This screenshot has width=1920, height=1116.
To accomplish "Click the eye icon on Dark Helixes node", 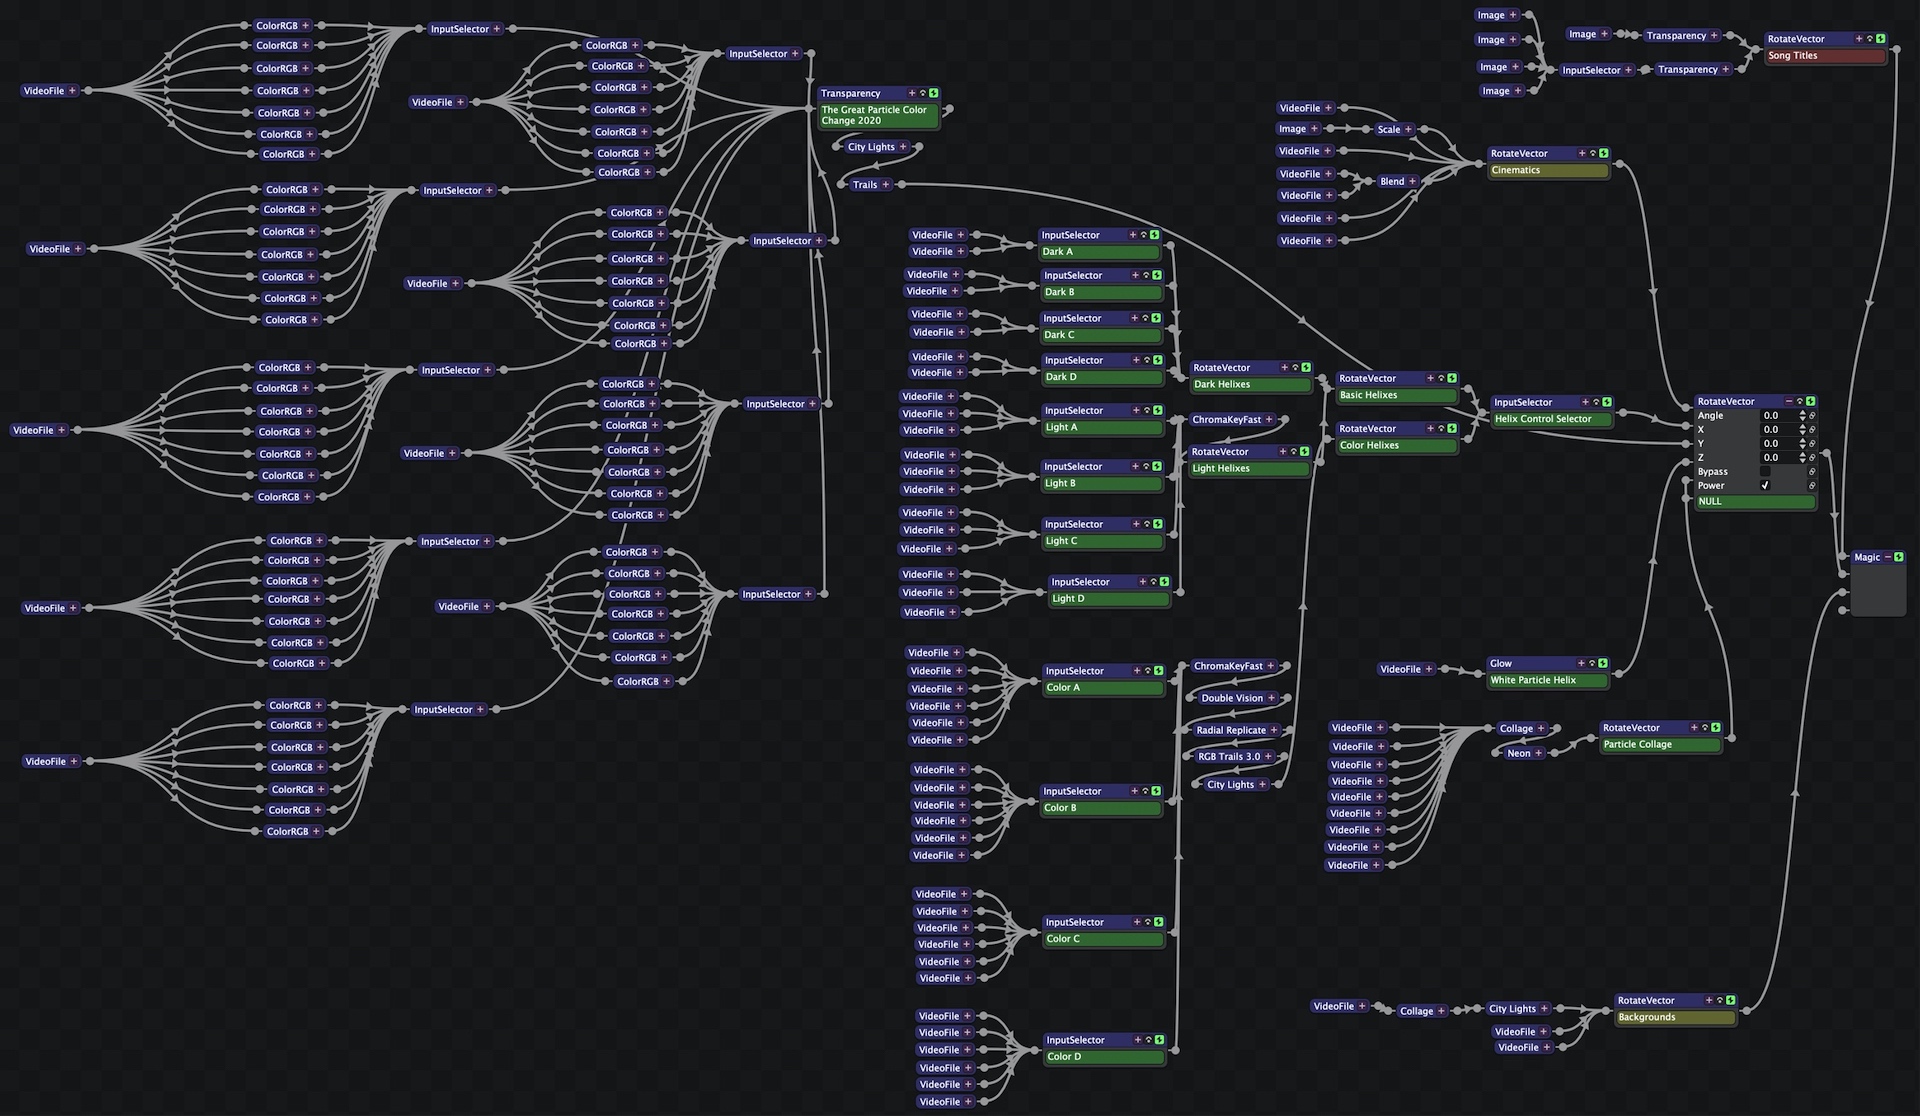I will click(x=1295, y=367).
